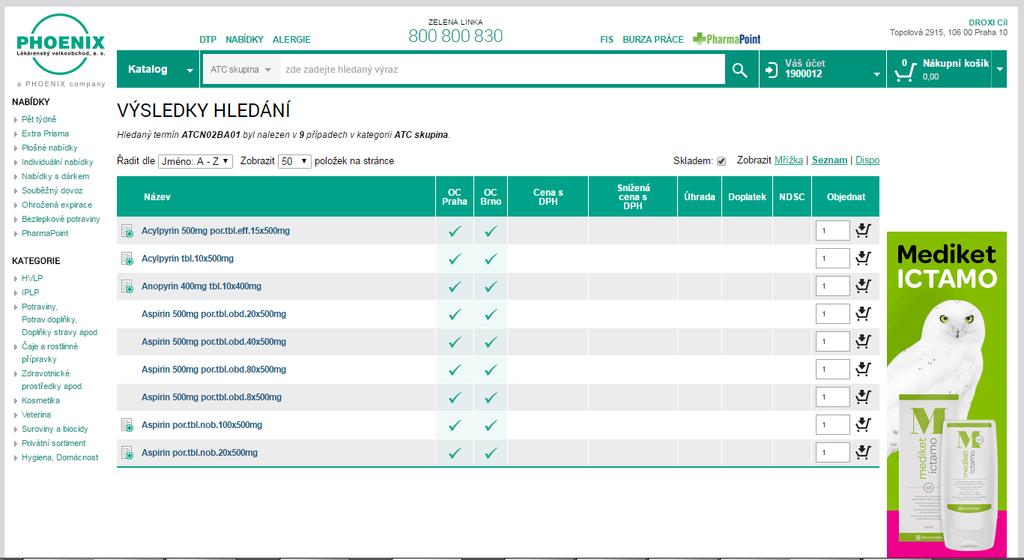Viewport: 1024px width, 560px height.
Task: Toggle the Skladem checkbox
Action: tap(721, 161)
